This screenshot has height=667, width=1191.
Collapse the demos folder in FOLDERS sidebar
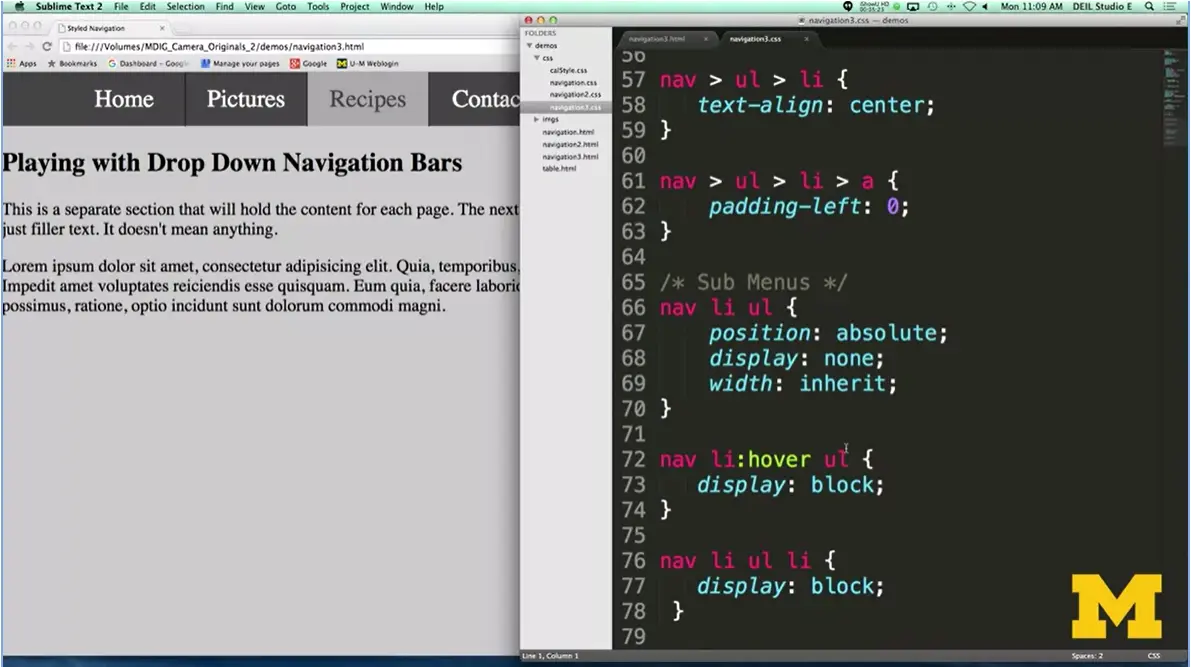click(531, 44)
